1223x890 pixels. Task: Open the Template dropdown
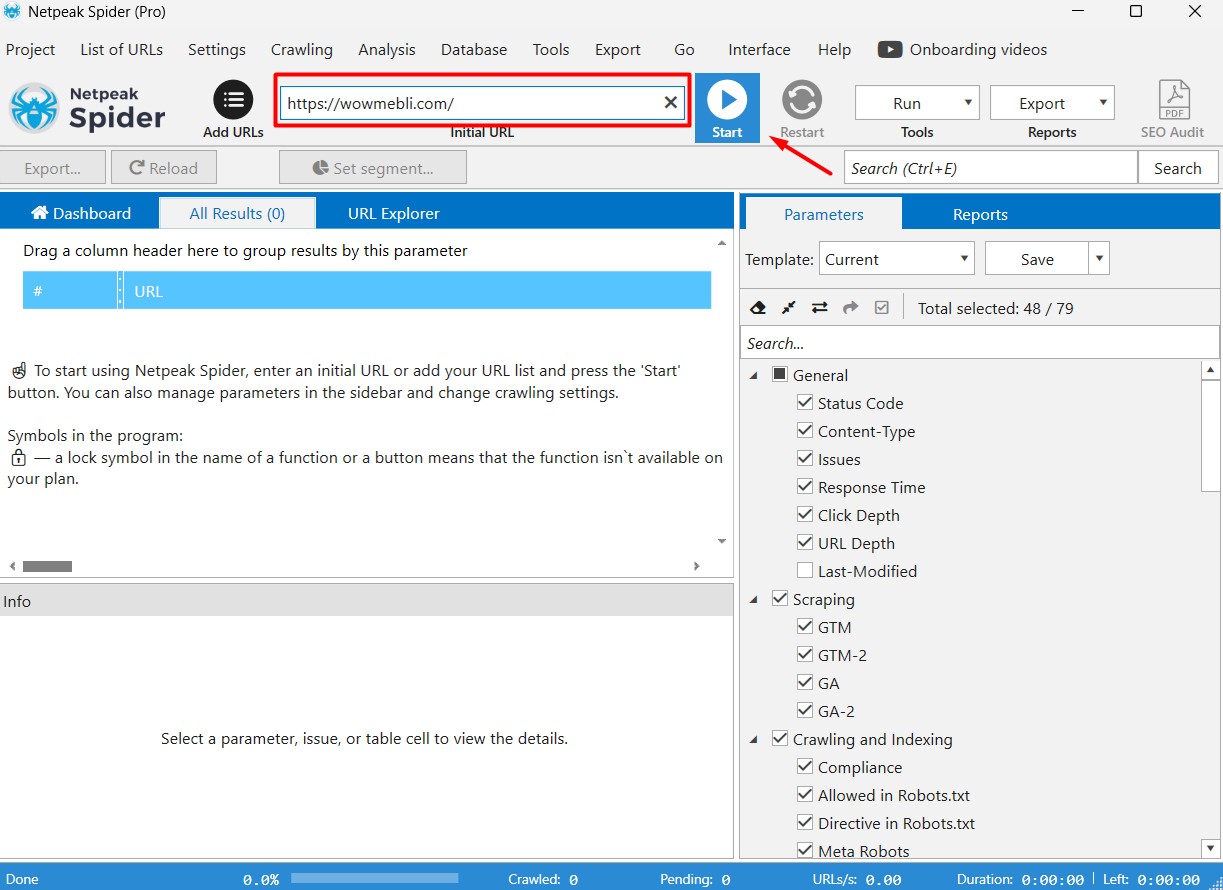pyautogui.click(x=896, y=259)
